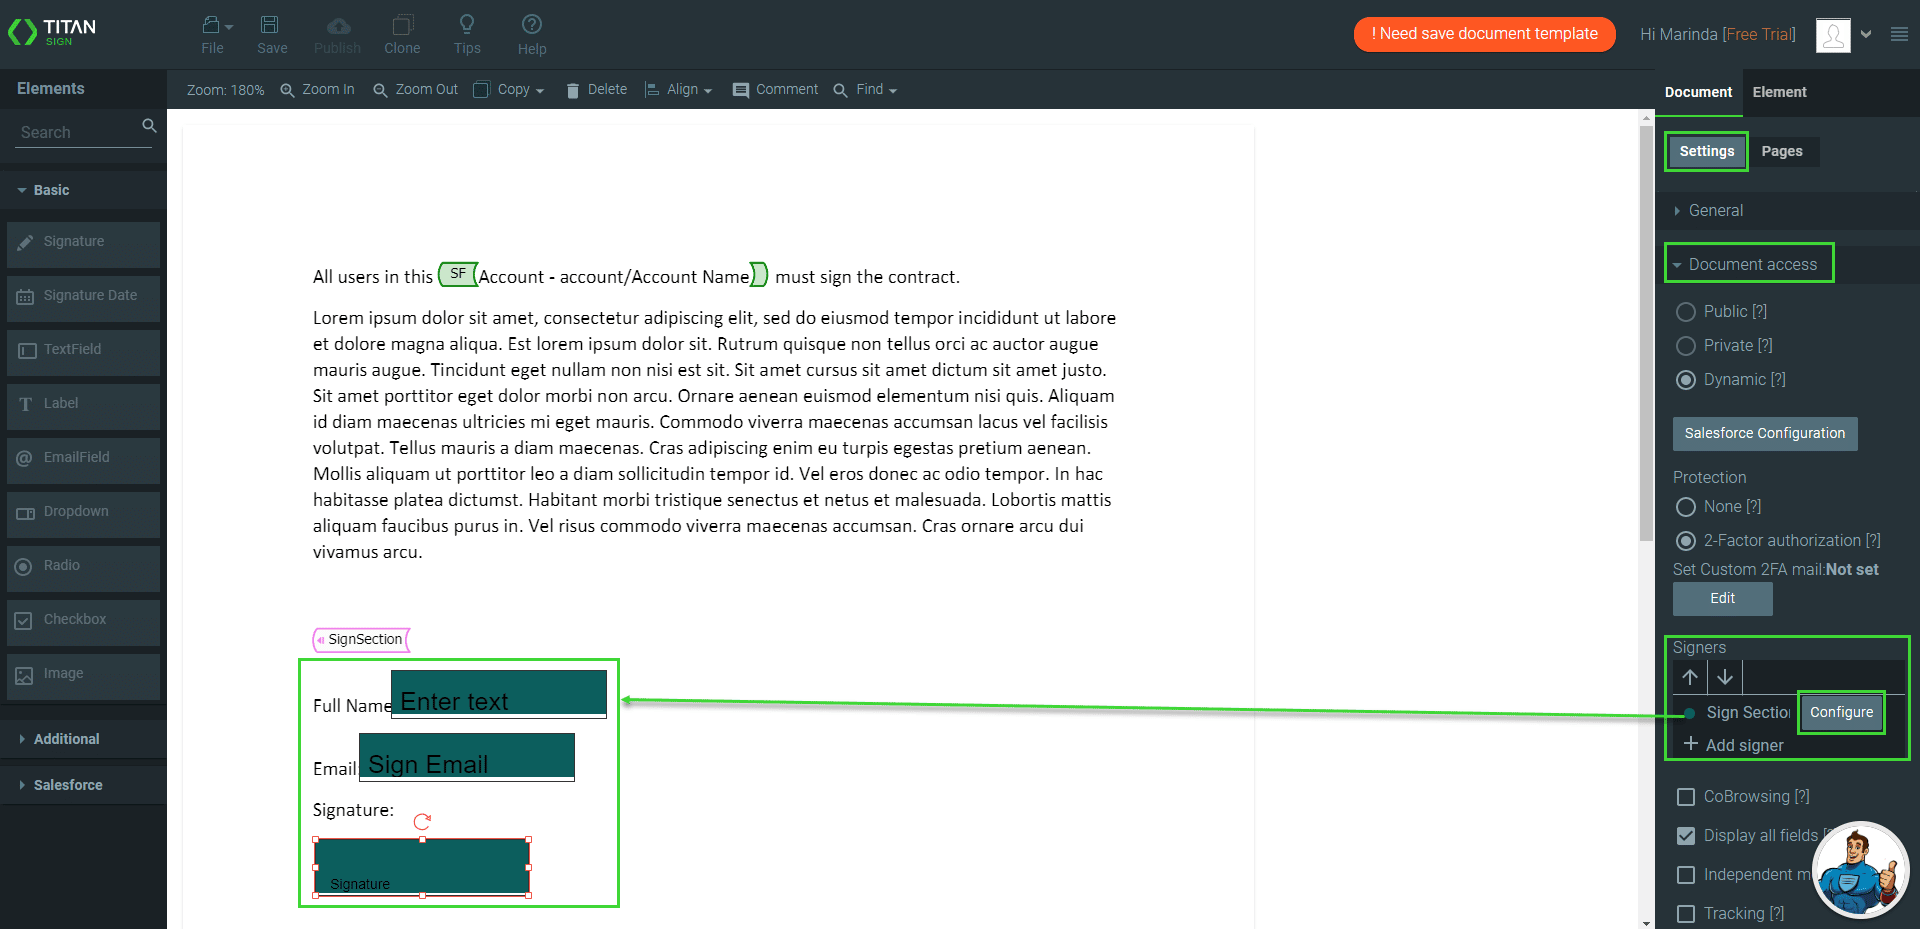Uncheck the Display all fields checkbox
The width and height of the screenshot is (1920, 929).
coord(1686,836)
